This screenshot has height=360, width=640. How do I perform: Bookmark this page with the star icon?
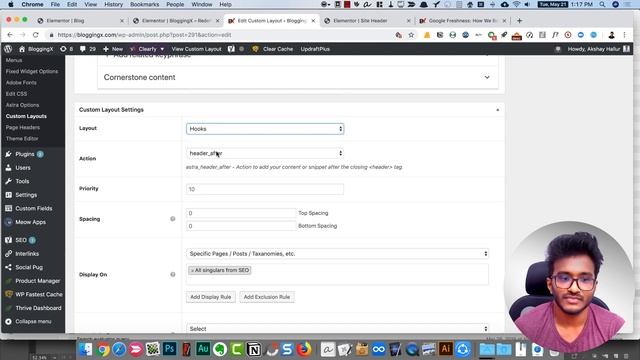411,35
